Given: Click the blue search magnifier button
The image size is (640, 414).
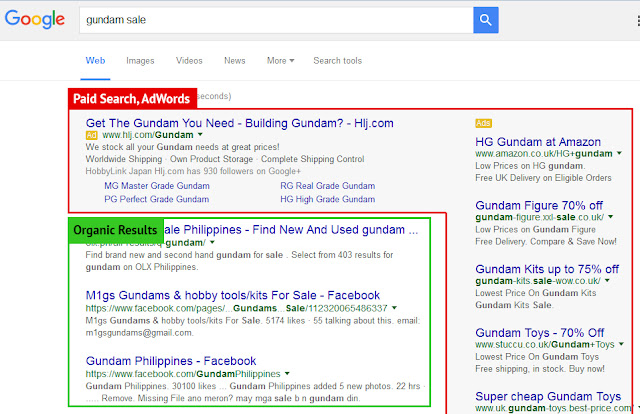Looking at the screenshot, I should point(486,20).
